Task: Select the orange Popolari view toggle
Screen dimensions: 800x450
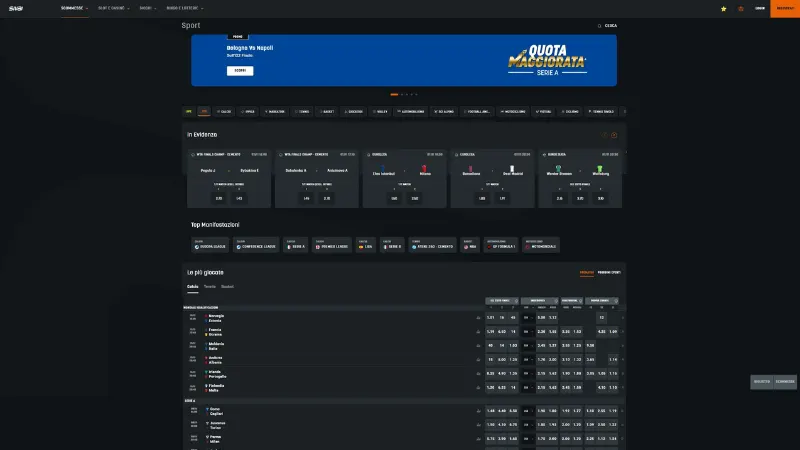Action: (x=587, y=272)
